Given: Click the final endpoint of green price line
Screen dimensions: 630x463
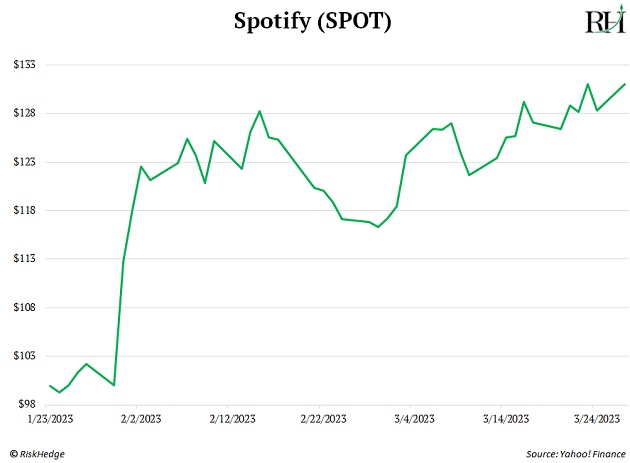Looking at the screenshot, I should pos(625,84).
